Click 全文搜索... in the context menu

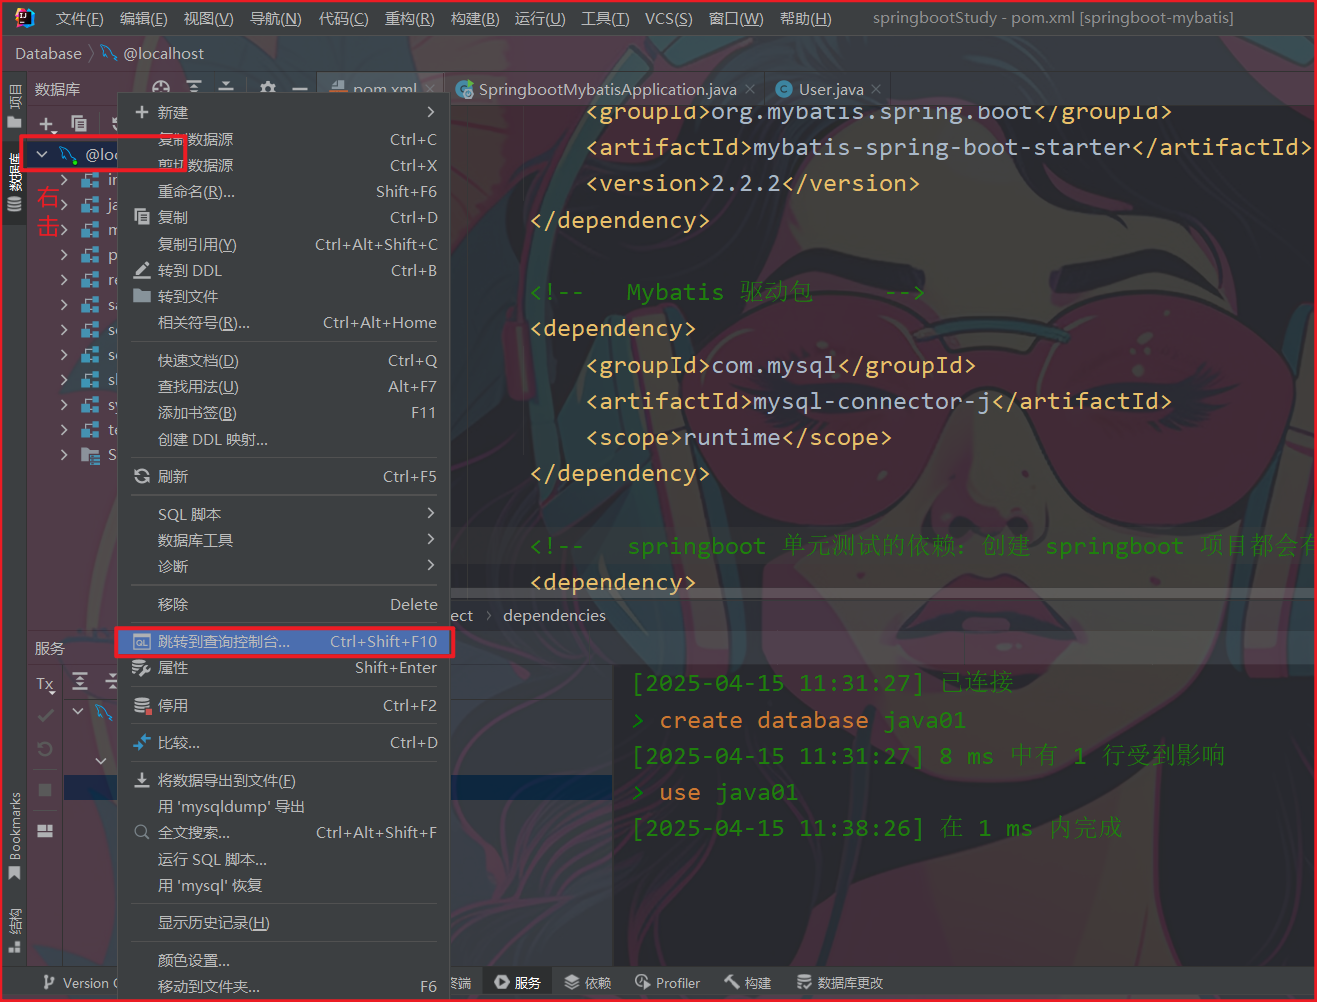(284, 833)
